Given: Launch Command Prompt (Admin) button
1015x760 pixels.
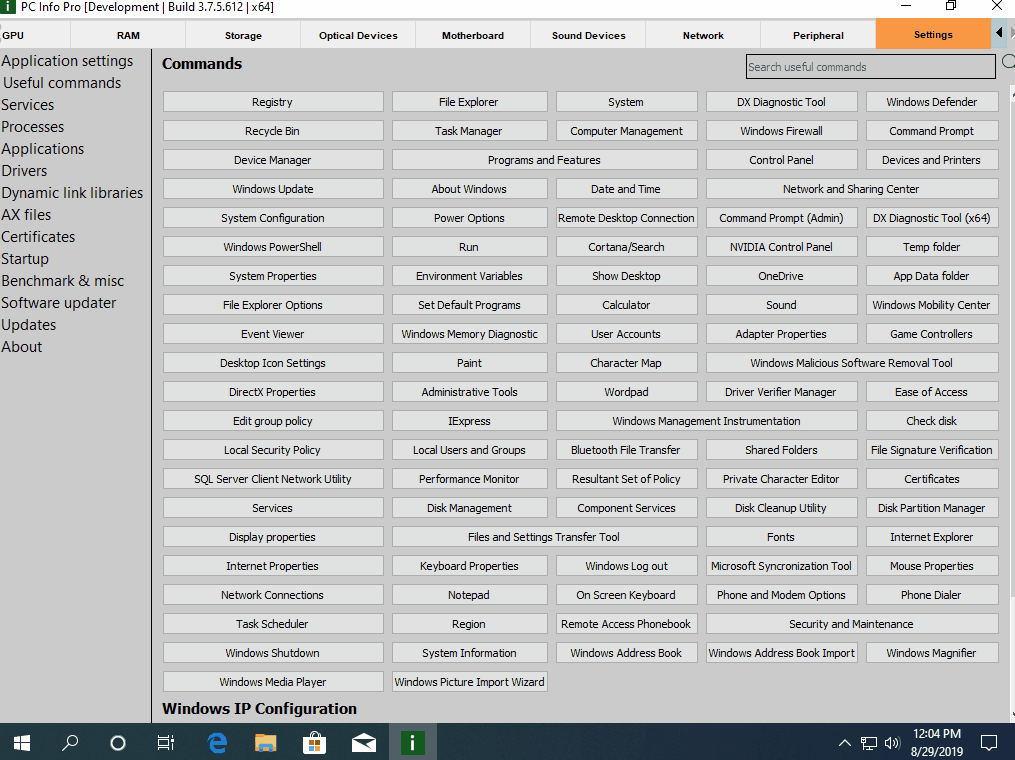Looking at the screenshot, I should (781, 218).
